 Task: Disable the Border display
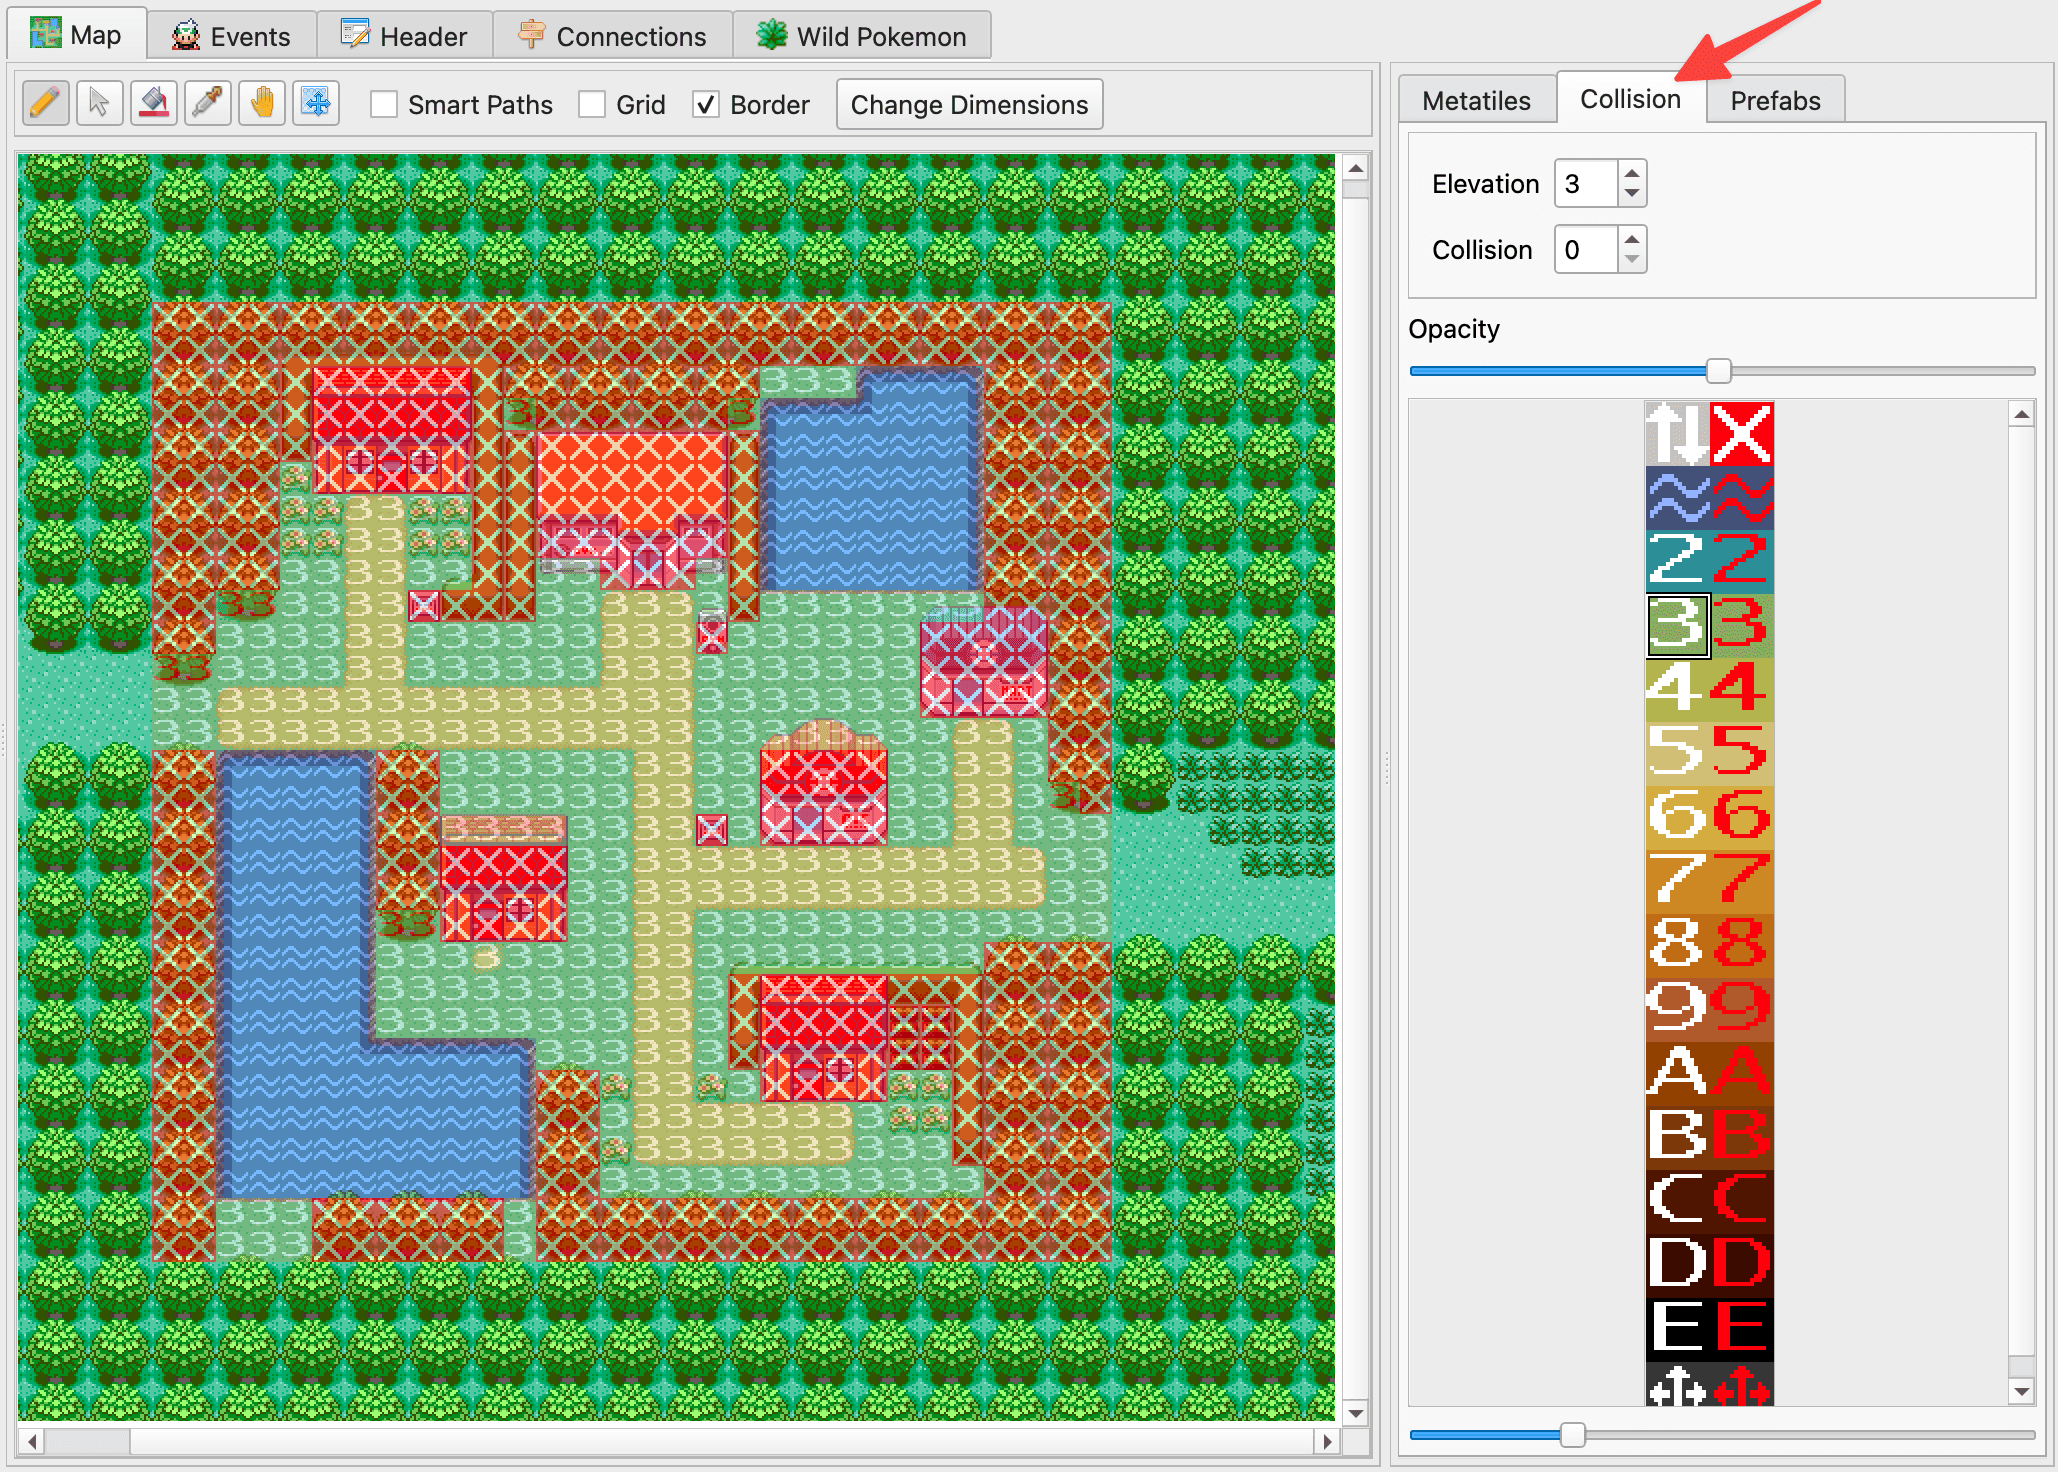(707, 103)
